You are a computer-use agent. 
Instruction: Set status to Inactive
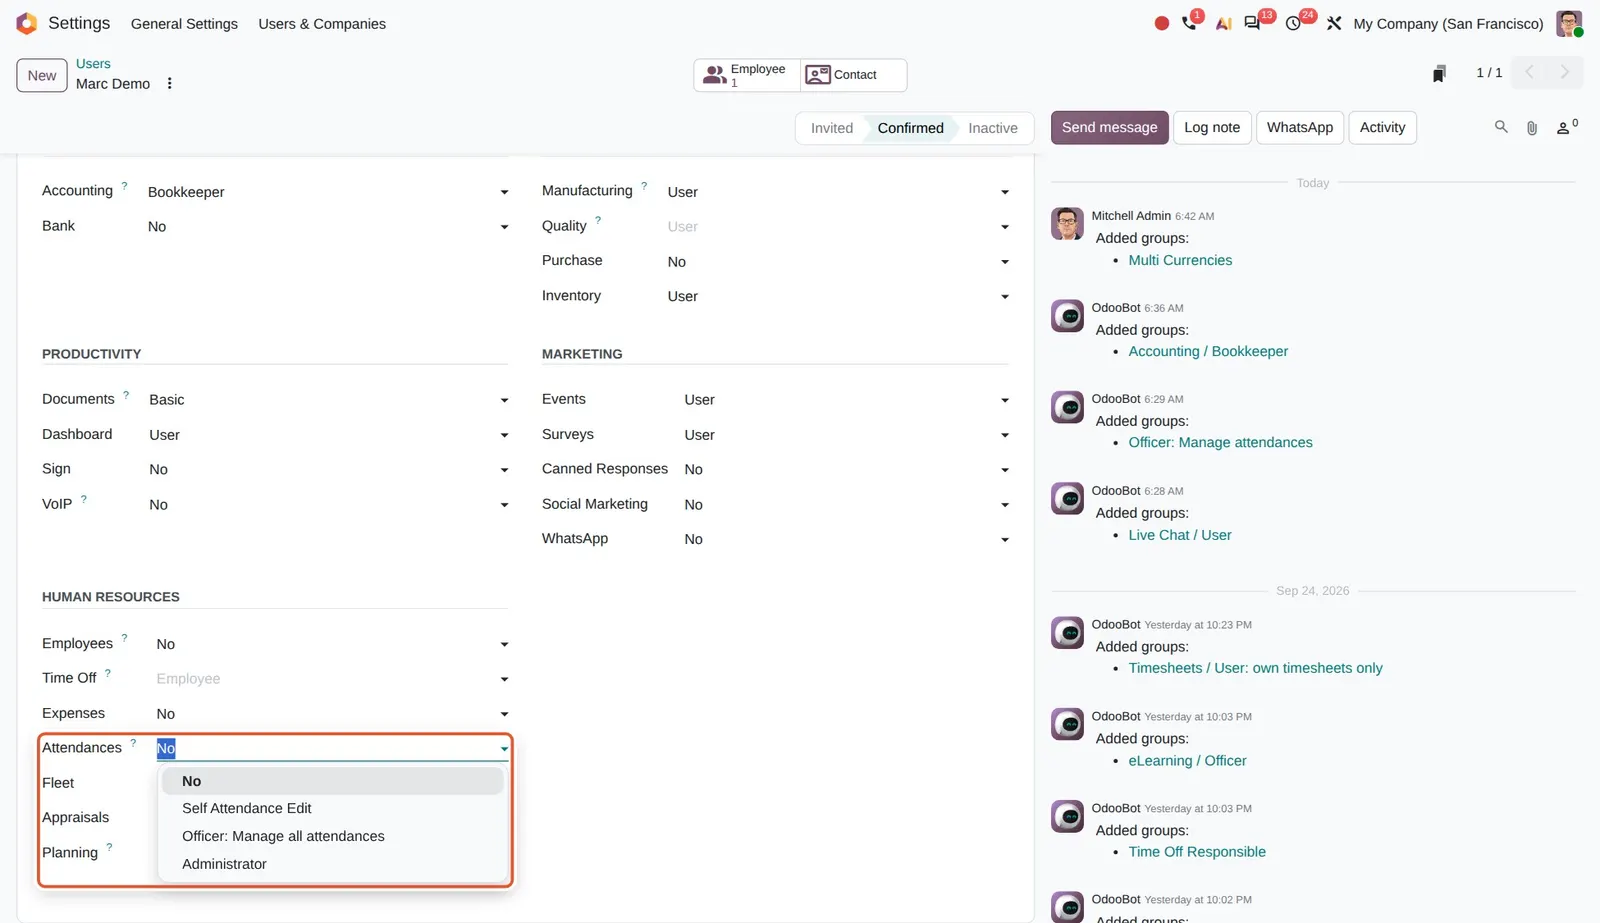coord(992,128)
